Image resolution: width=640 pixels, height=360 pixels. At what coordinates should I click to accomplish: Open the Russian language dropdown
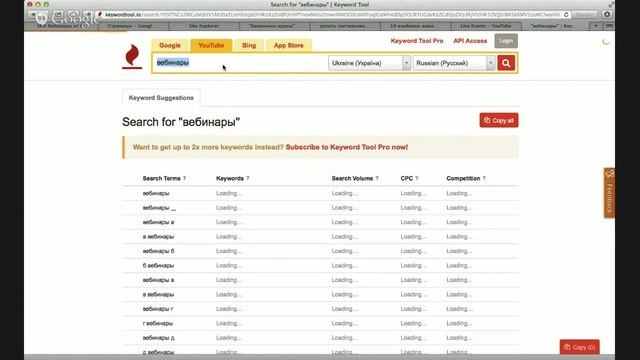pyautogui.click(x=453, y=63)
